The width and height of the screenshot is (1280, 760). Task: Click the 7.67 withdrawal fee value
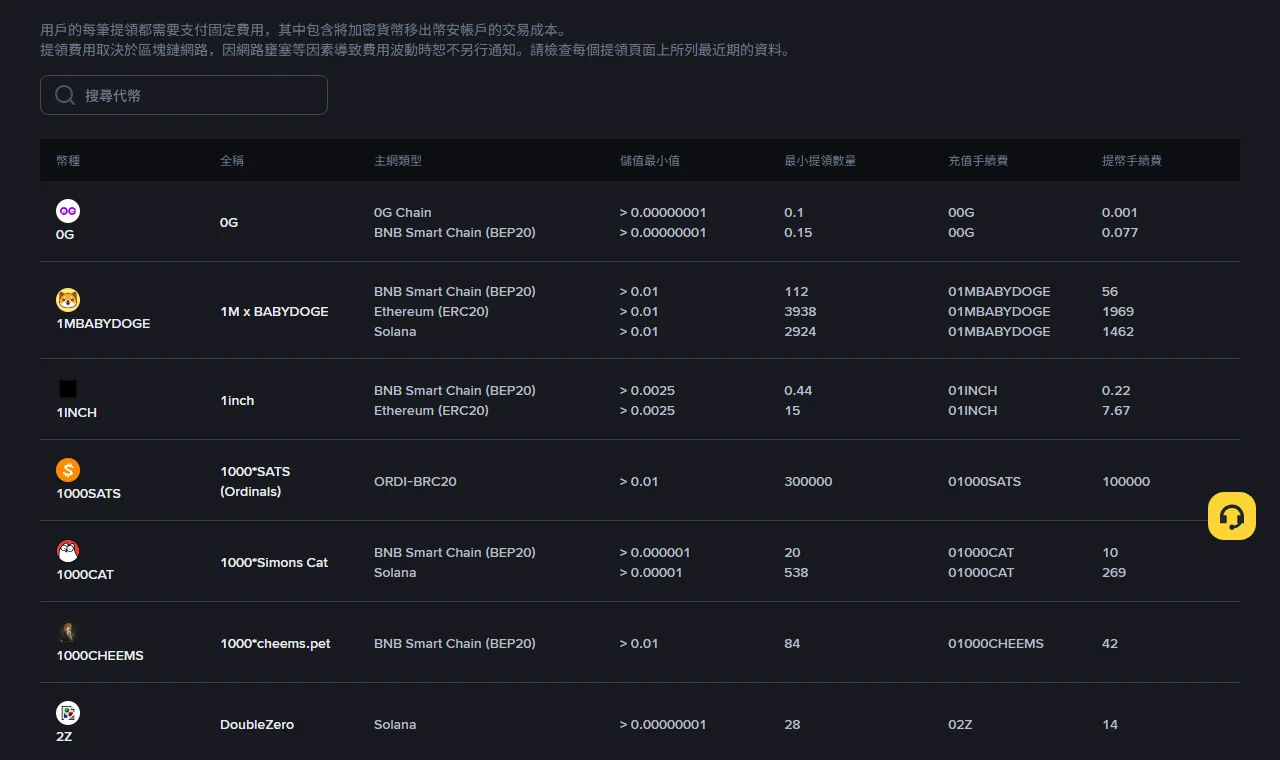(1116, 410)
